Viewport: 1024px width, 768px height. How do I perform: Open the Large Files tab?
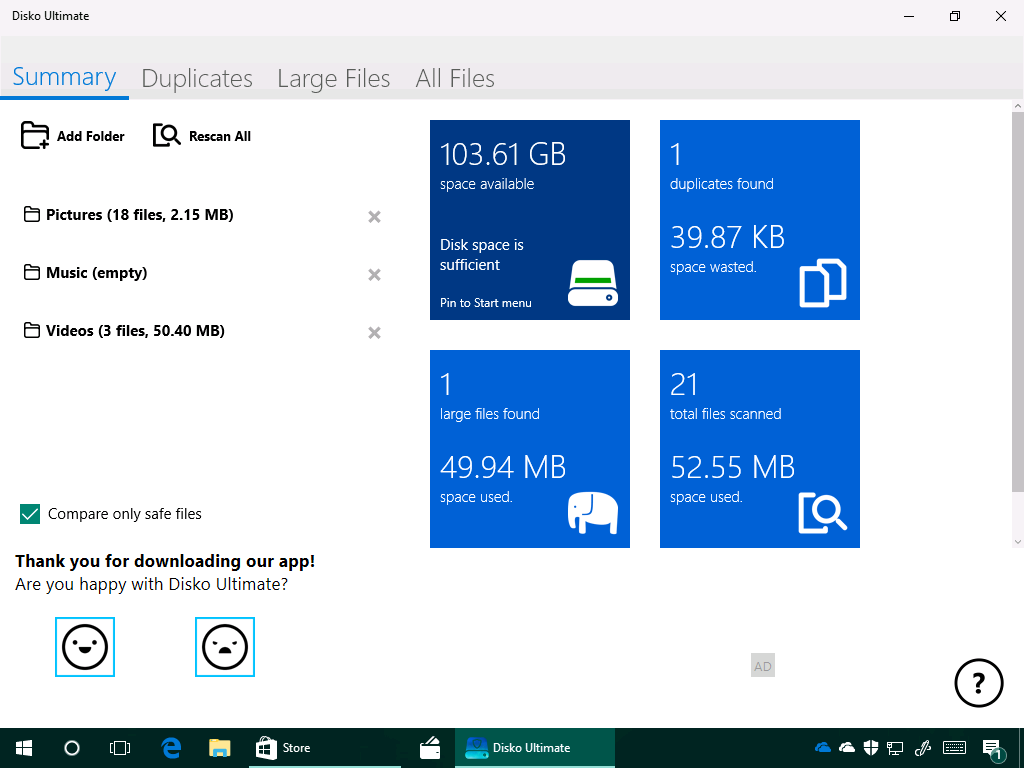click(334, 78)
